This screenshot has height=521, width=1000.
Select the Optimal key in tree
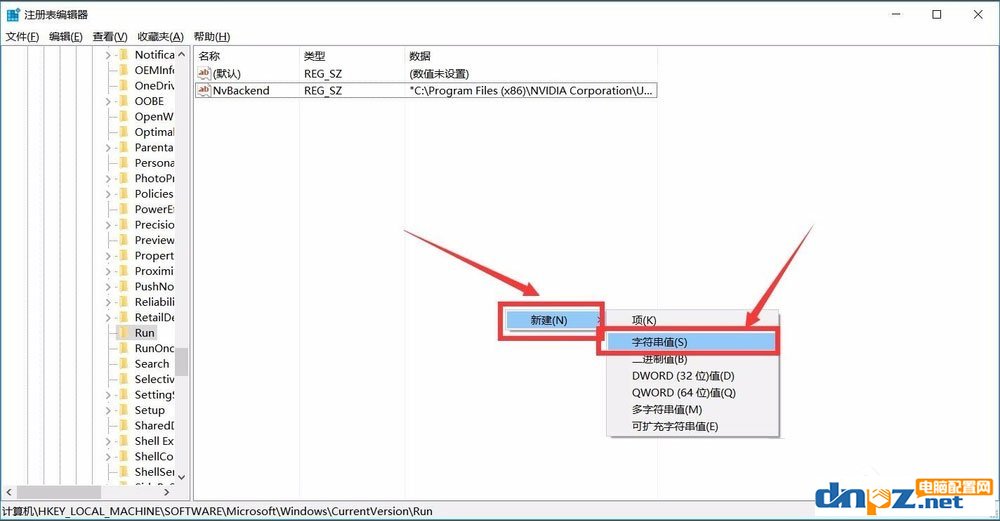pos(154,132)
